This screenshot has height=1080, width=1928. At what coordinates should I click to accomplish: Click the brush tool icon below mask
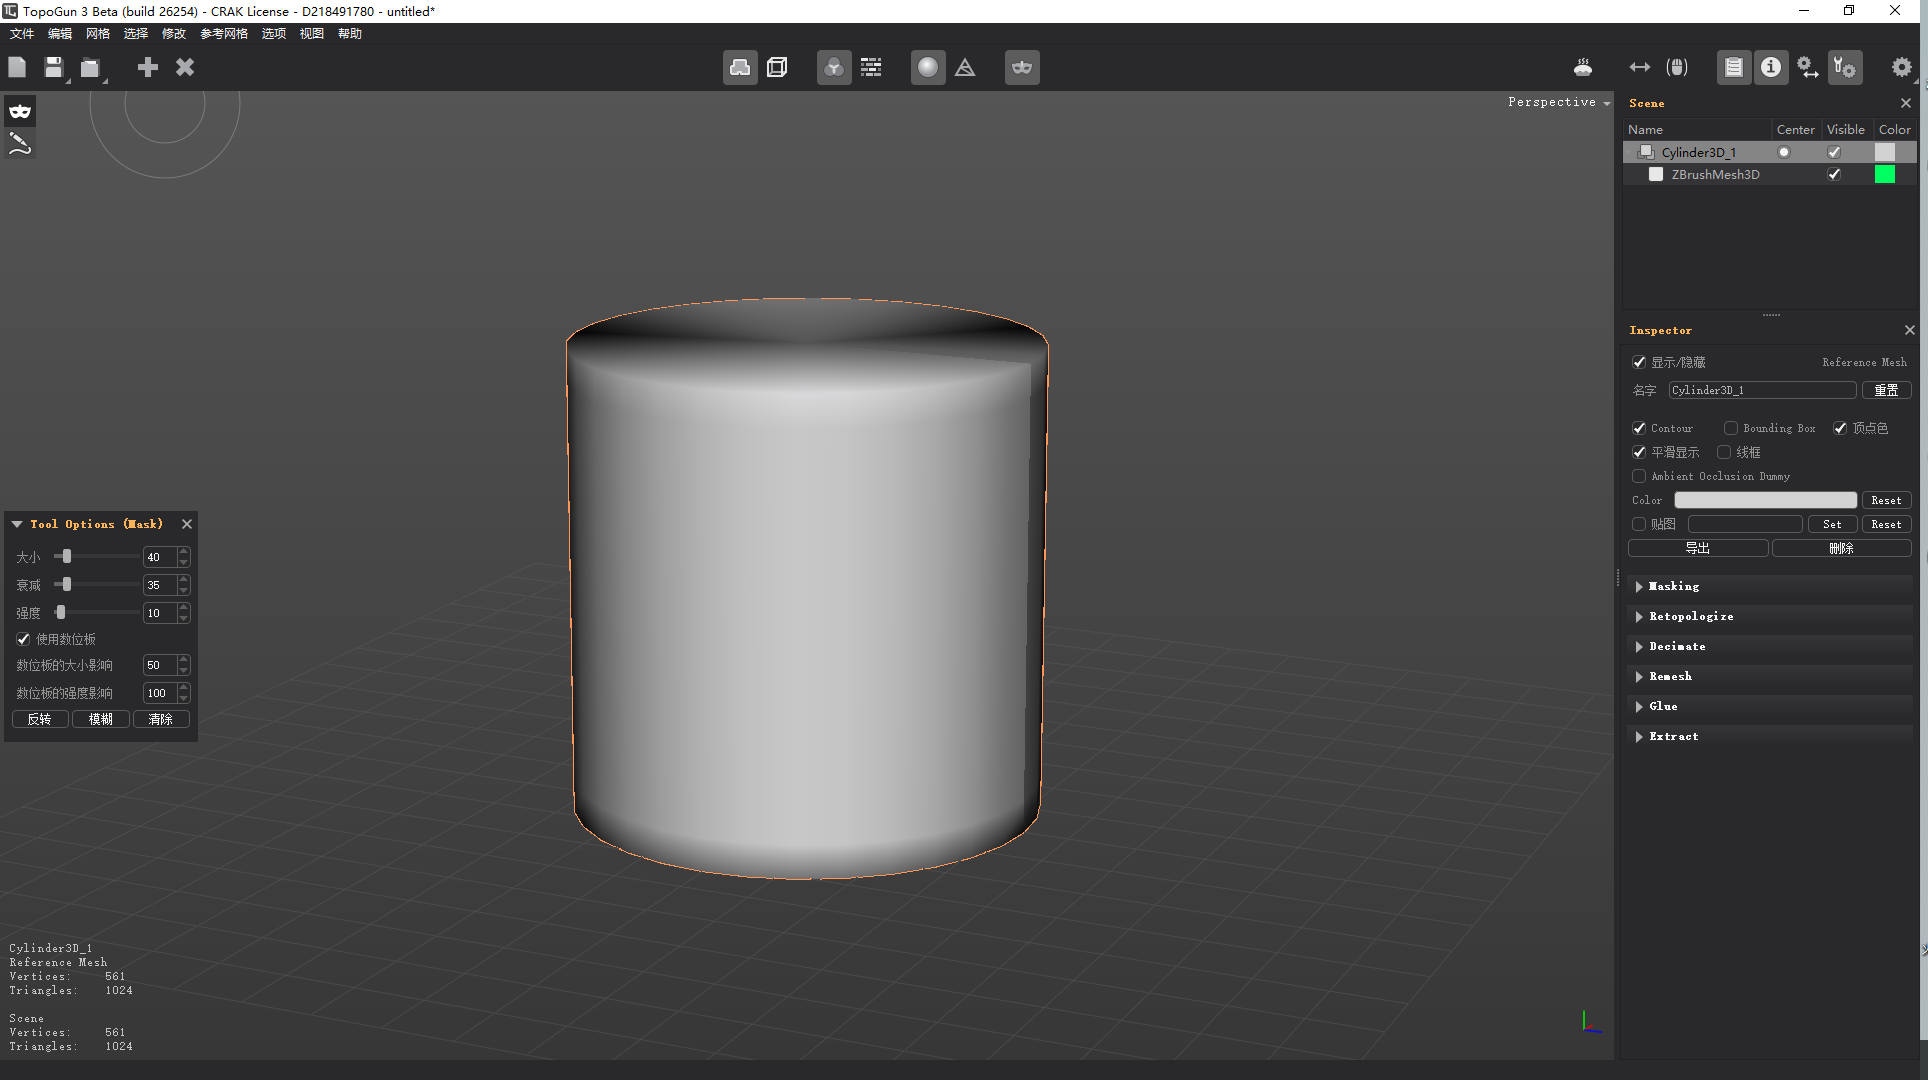(x=20, y=144)
